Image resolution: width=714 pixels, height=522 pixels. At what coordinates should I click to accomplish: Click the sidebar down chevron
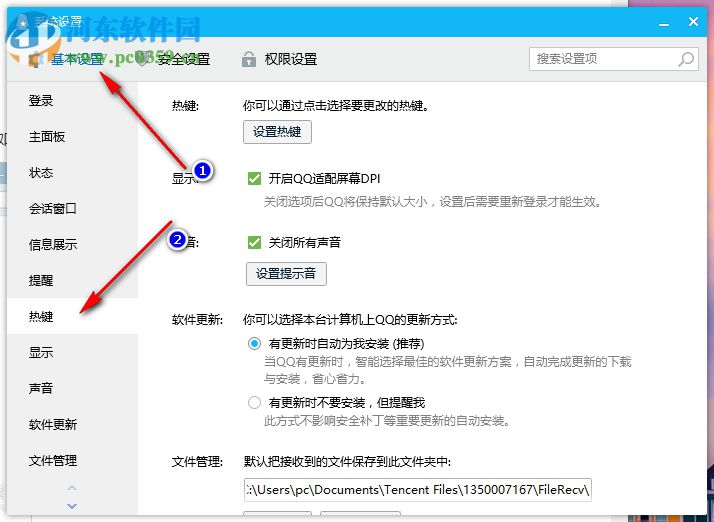72,506
